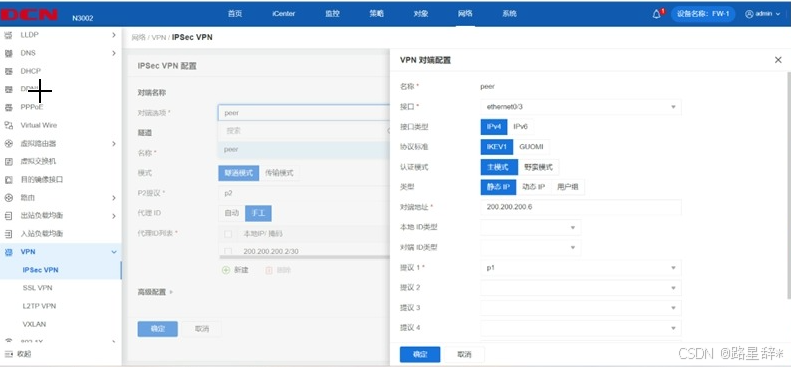Open the 入站负载均衡 sidebar icon
Screen dimensions: 791x367
[x=9, y=234]
